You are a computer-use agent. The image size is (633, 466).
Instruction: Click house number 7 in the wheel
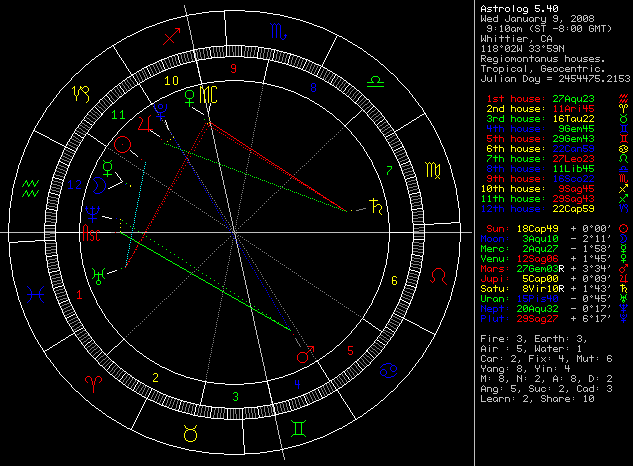[389, 169]
